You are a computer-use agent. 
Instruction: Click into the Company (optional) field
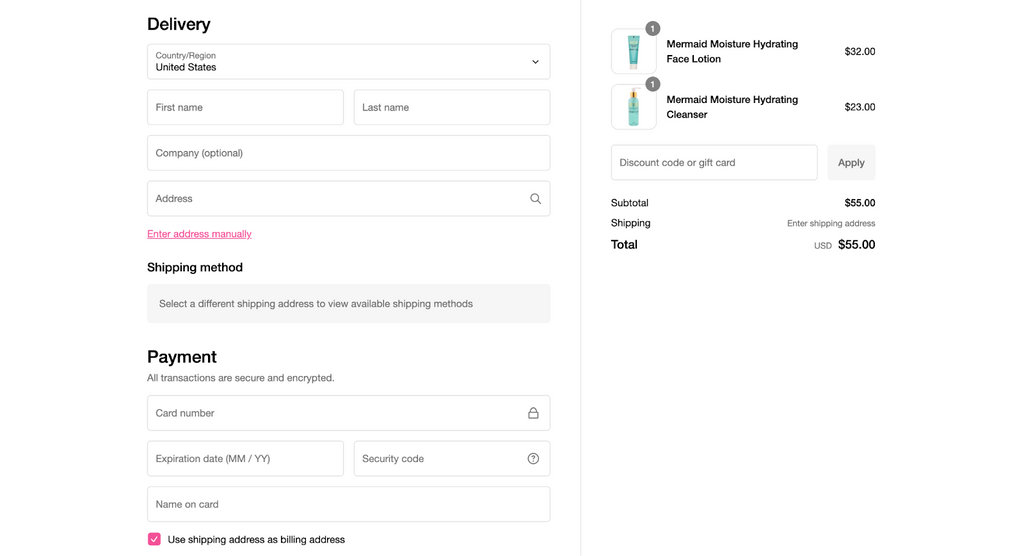348,153
